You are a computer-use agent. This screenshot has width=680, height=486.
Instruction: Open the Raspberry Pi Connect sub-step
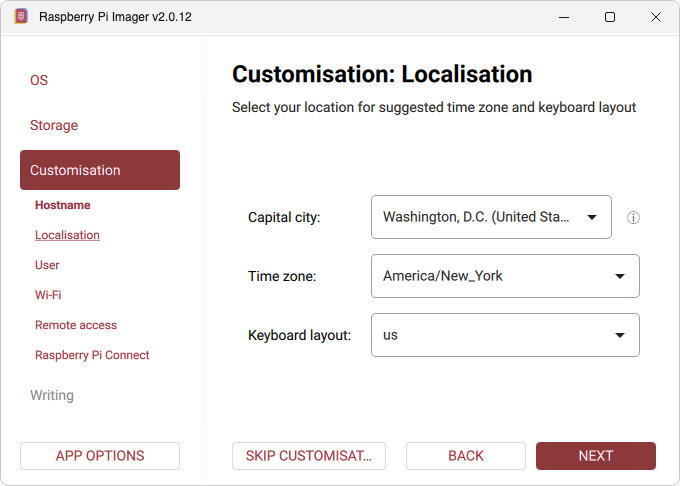[92, 355]
